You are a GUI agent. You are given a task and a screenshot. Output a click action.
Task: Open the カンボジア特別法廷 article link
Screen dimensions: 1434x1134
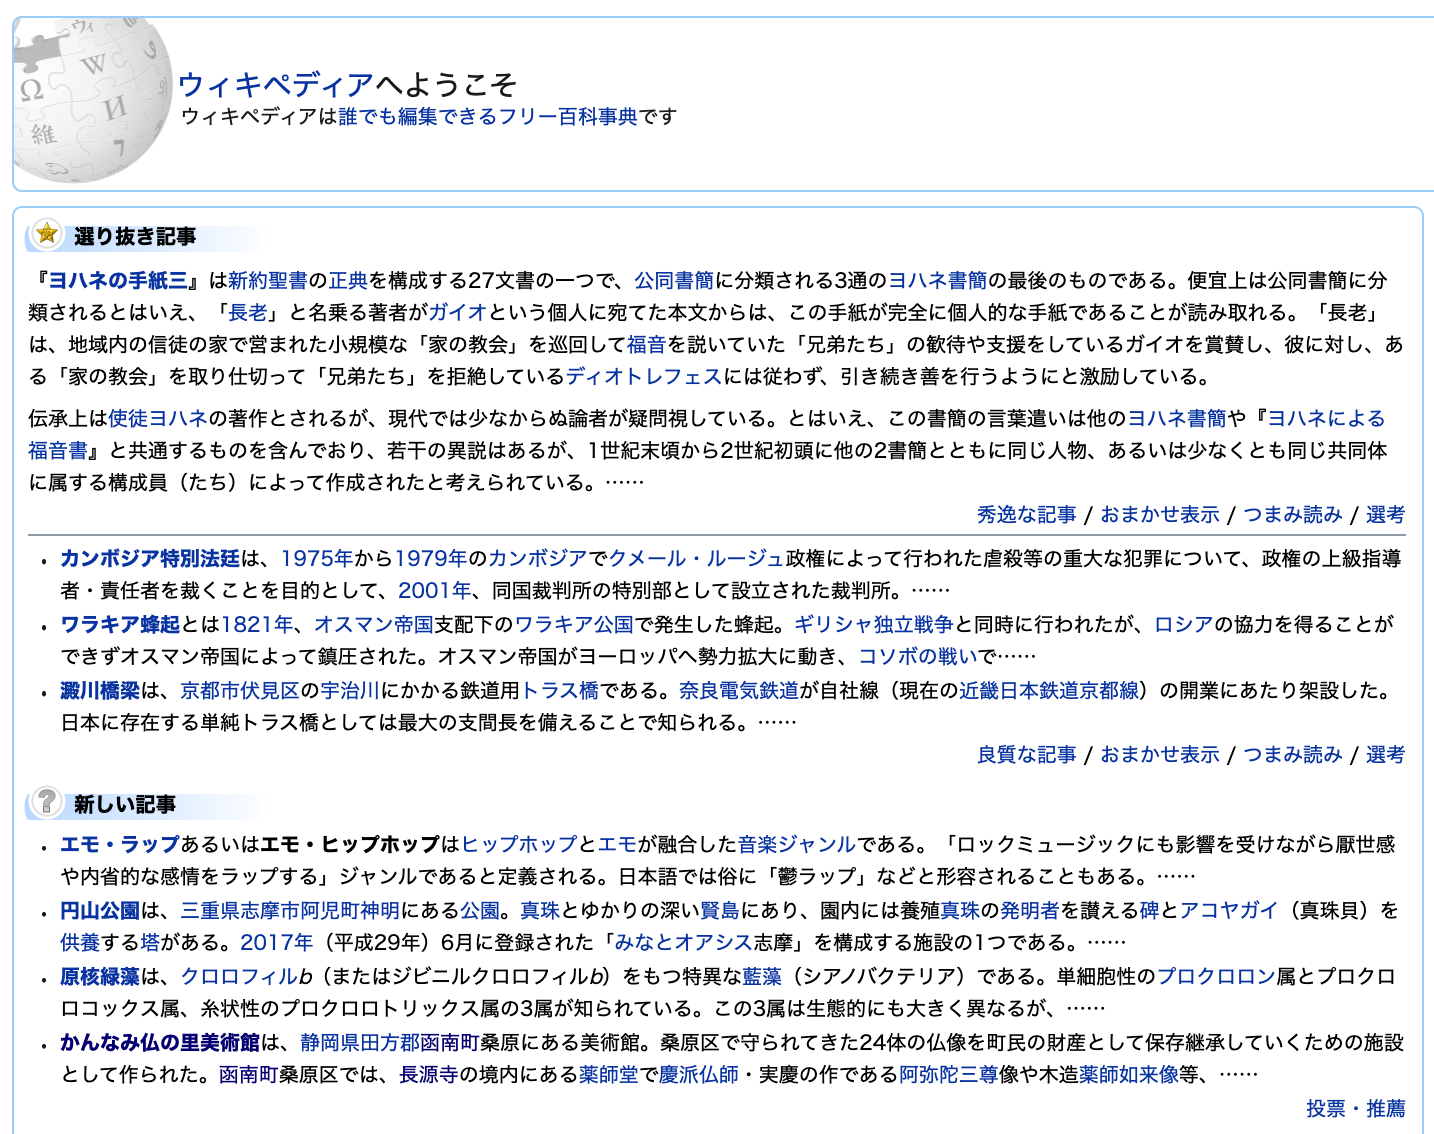(x=150, y=559)
